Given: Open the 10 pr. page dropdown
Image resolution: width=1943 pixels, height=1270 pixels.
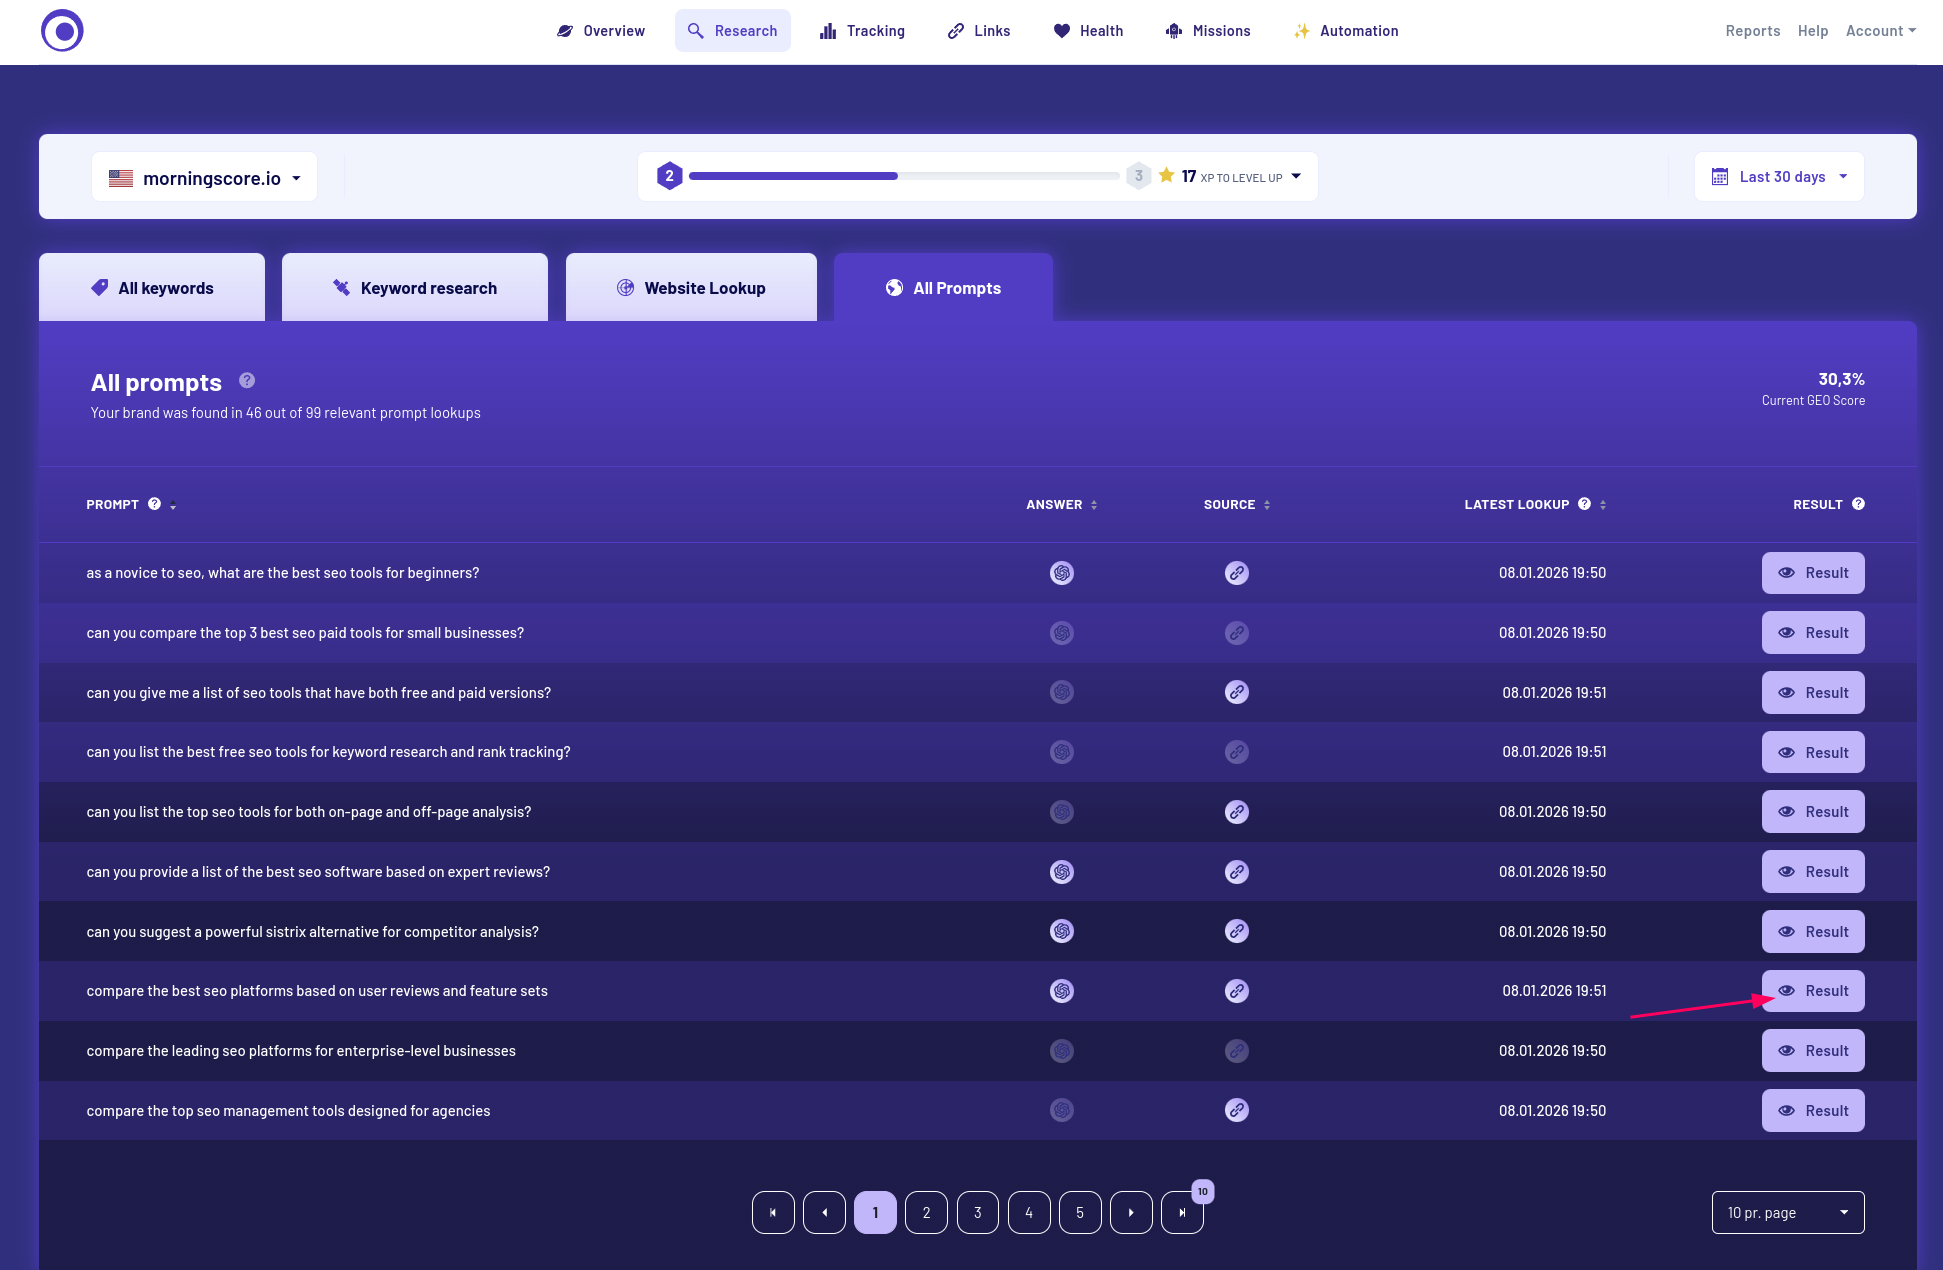Looking at the screenshot, I should (x=1787, y=1212).
